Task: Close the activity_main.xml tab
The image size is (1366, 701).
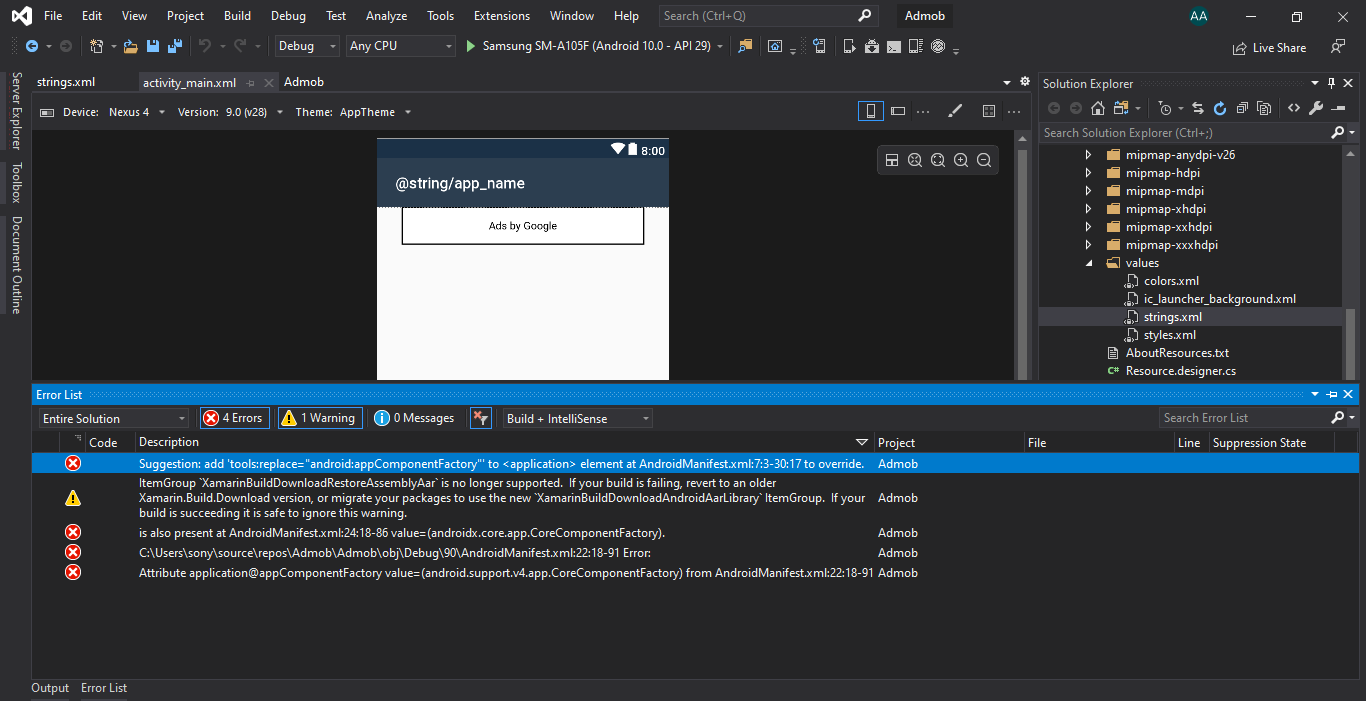Action: click(x=268, y=83)
